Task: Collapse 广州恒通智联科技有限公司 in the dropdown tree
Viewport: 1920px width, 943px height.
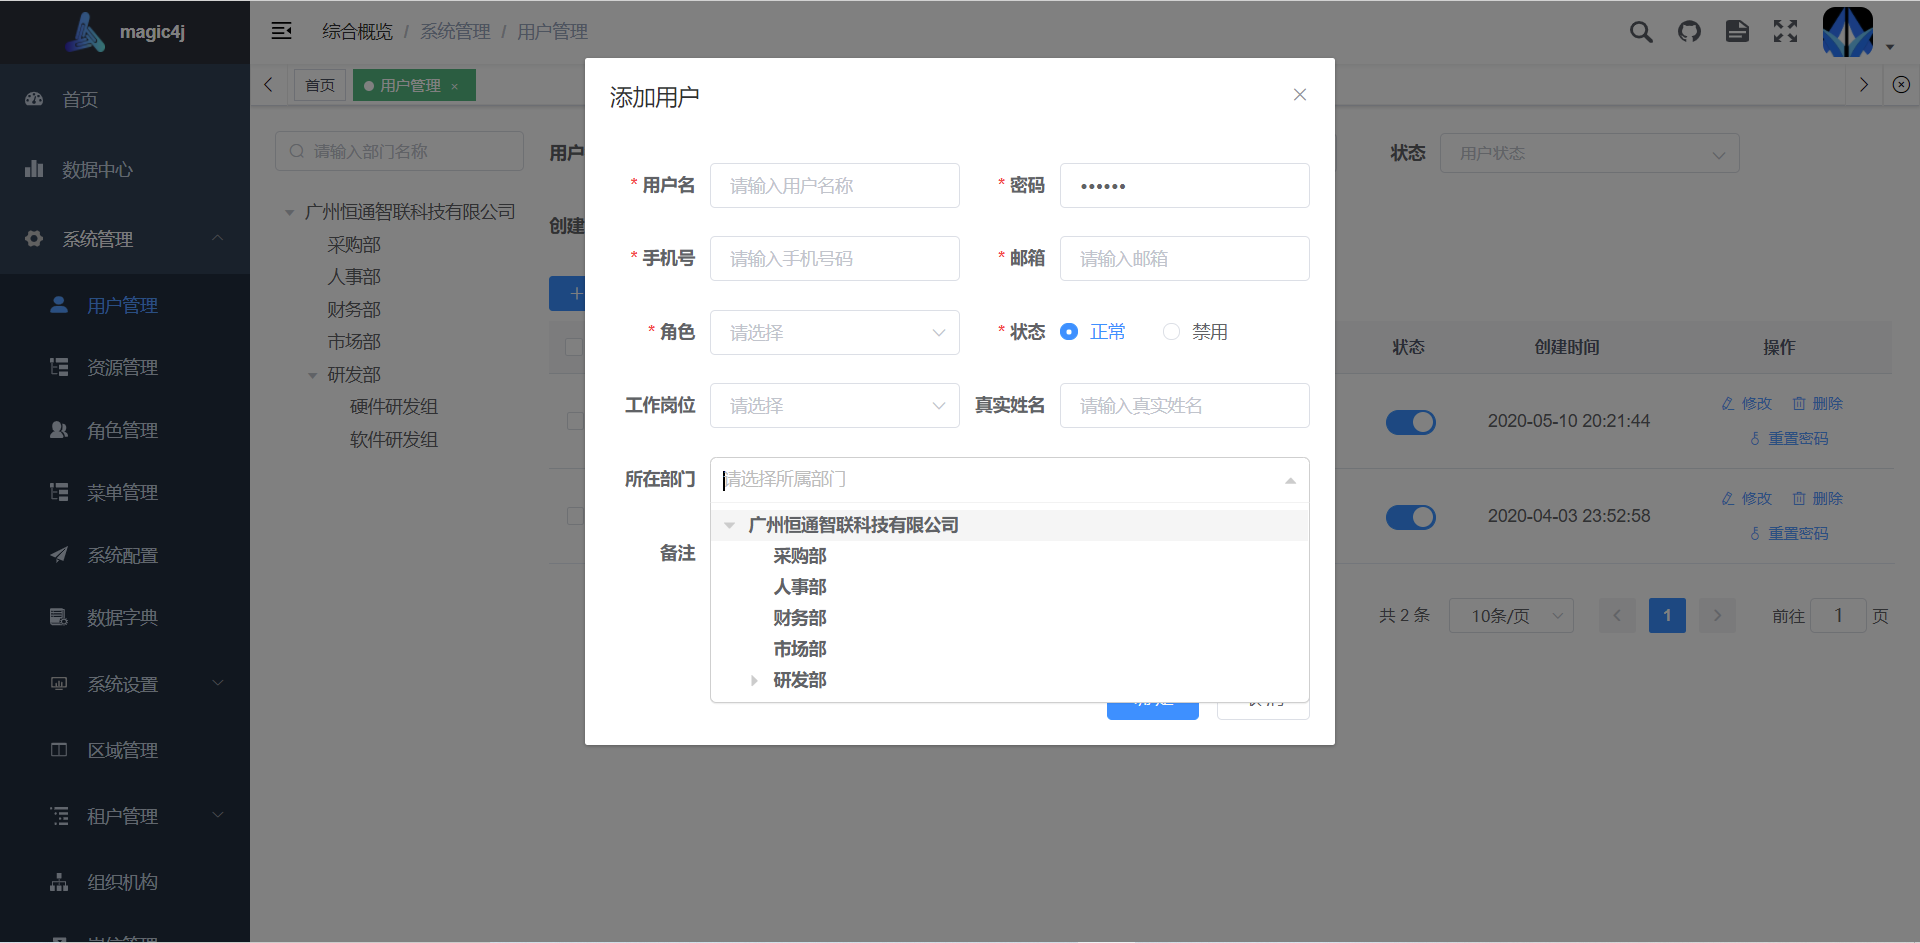Action: tap(730, 525)
